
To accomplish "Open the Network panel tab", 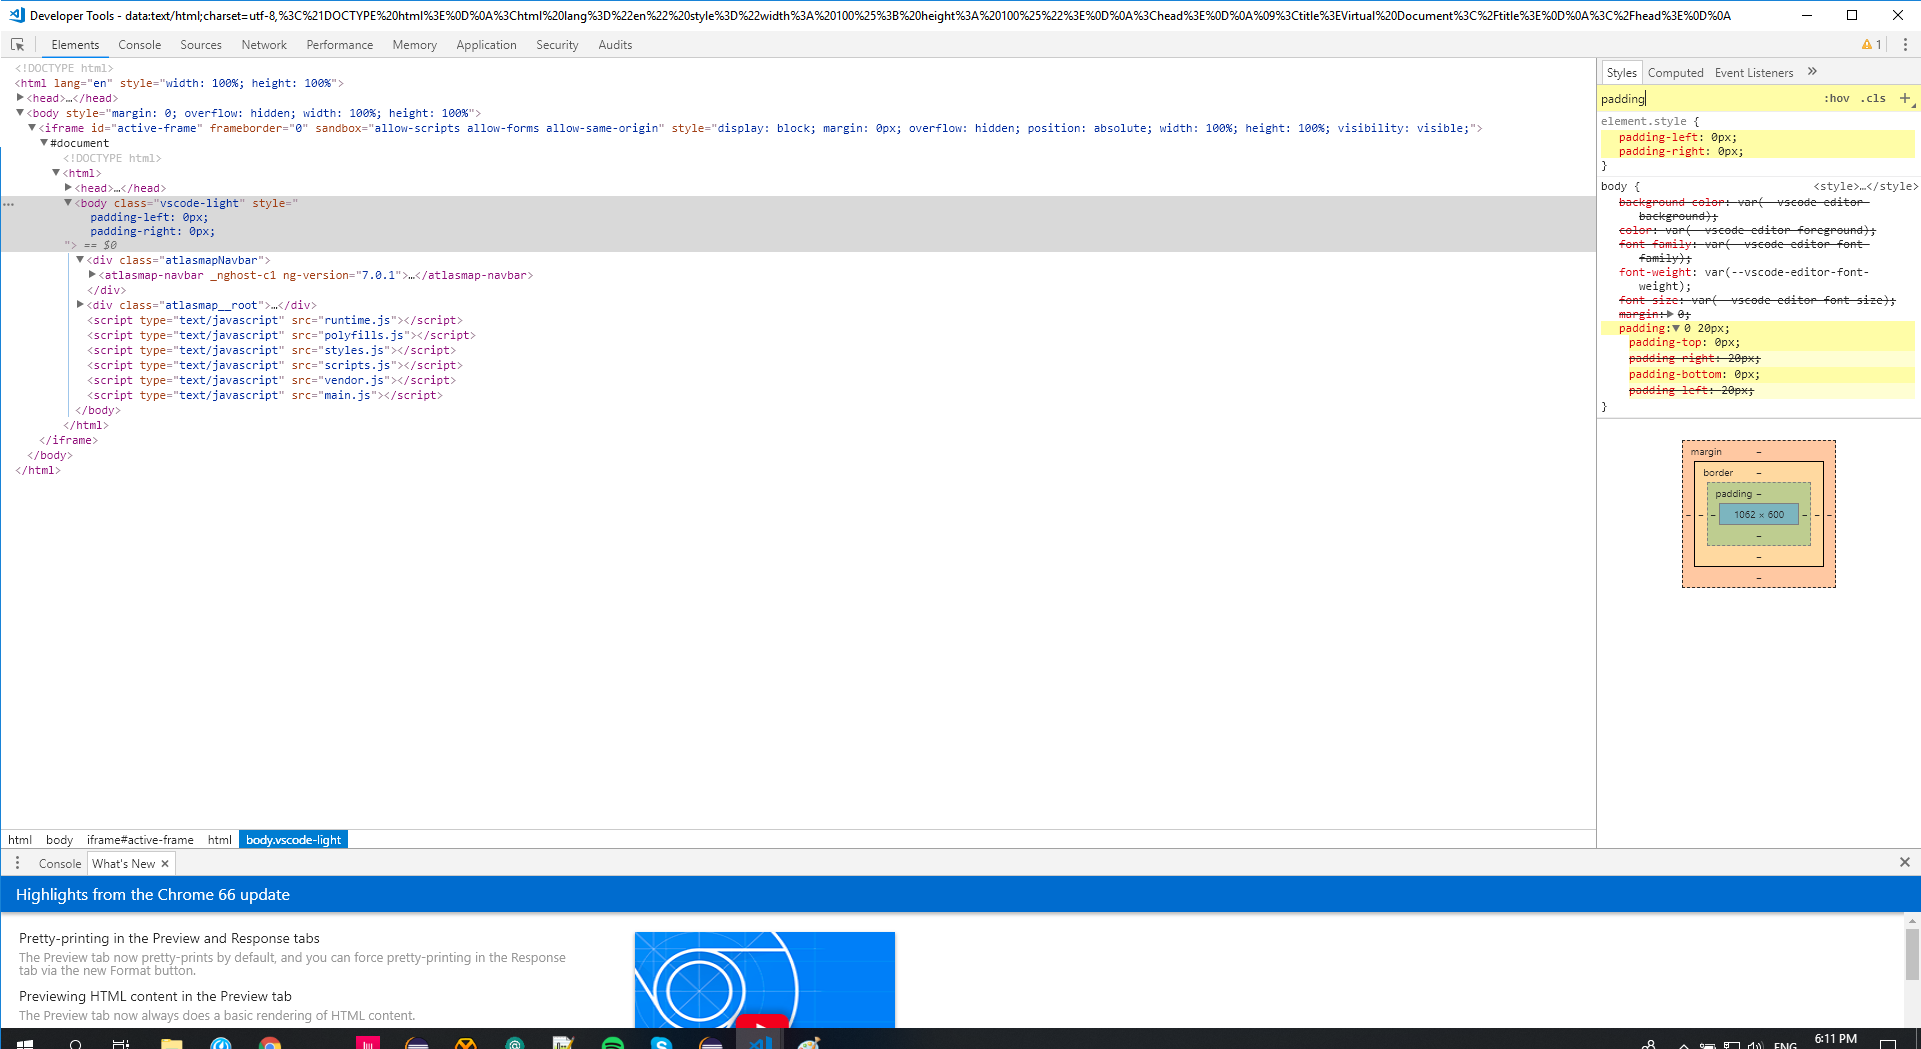I will click(x=264, y=45).
